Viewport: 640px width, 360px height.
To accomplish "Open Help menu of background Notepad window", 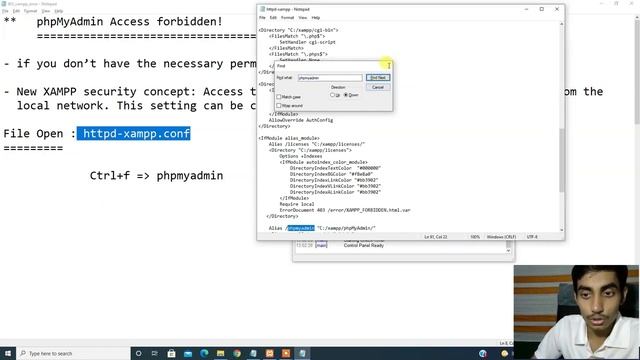I will pos(59,11).
